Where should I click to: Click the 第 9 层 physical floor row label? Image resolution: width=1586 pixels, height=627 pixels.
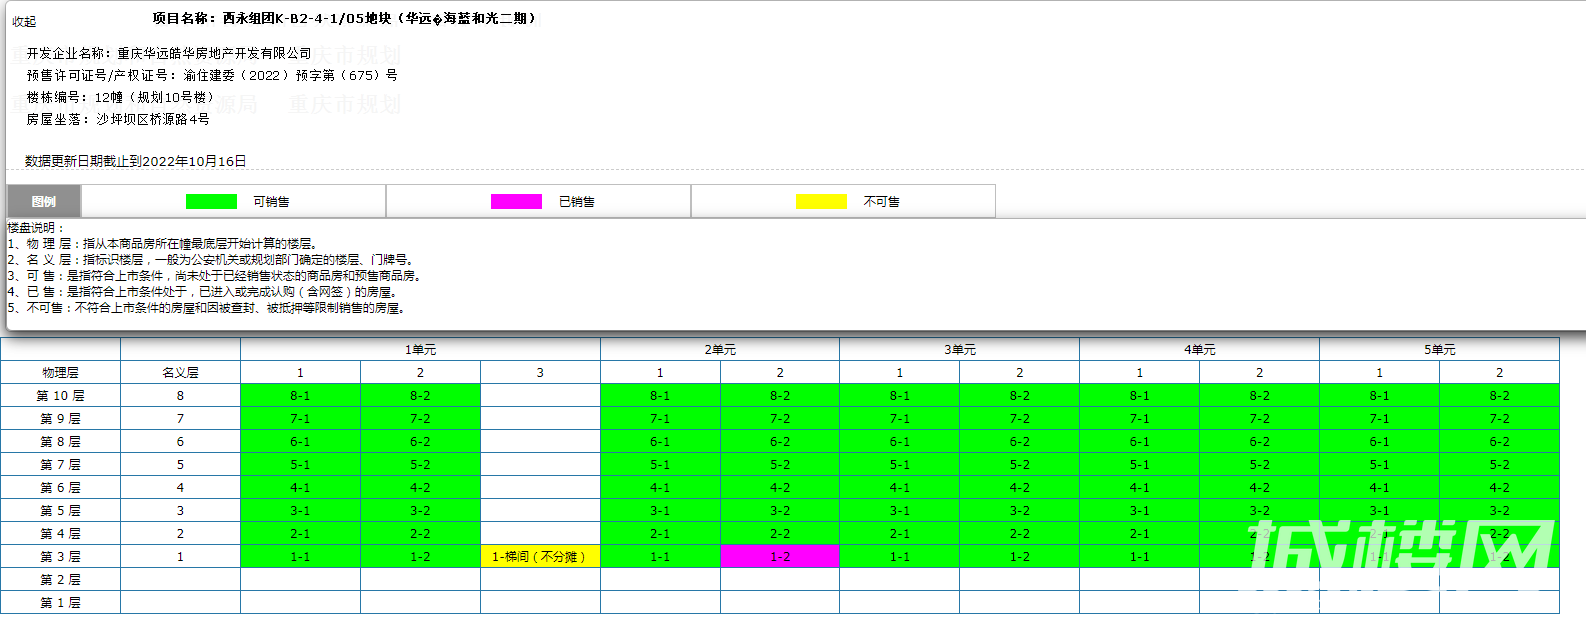[60, 419]
